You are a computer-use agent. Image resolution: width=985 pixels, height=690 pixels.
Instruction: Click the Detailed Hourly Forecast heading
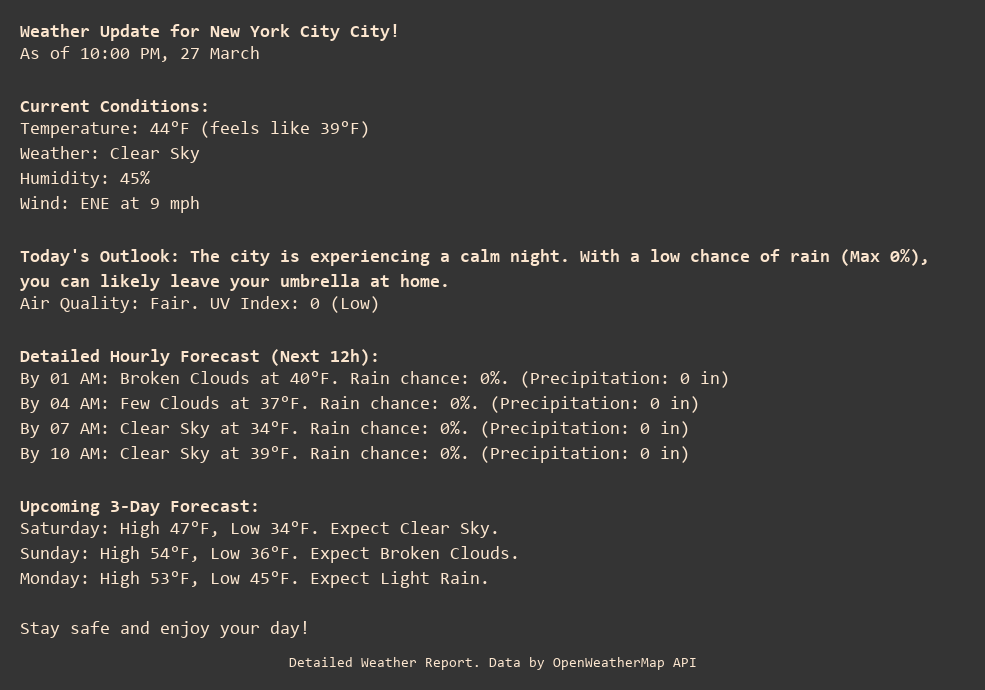(x=199, y=356)
